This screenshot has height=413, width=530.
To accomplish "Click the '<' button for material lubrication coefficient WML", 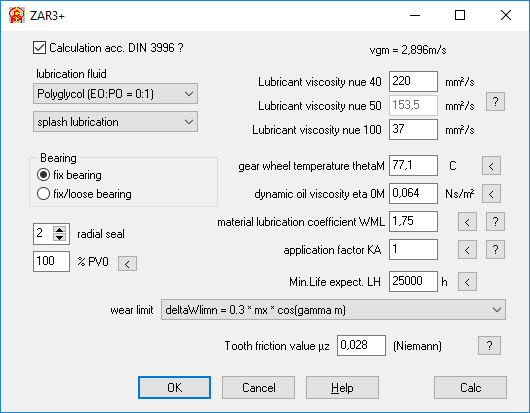I will (467, 222).
